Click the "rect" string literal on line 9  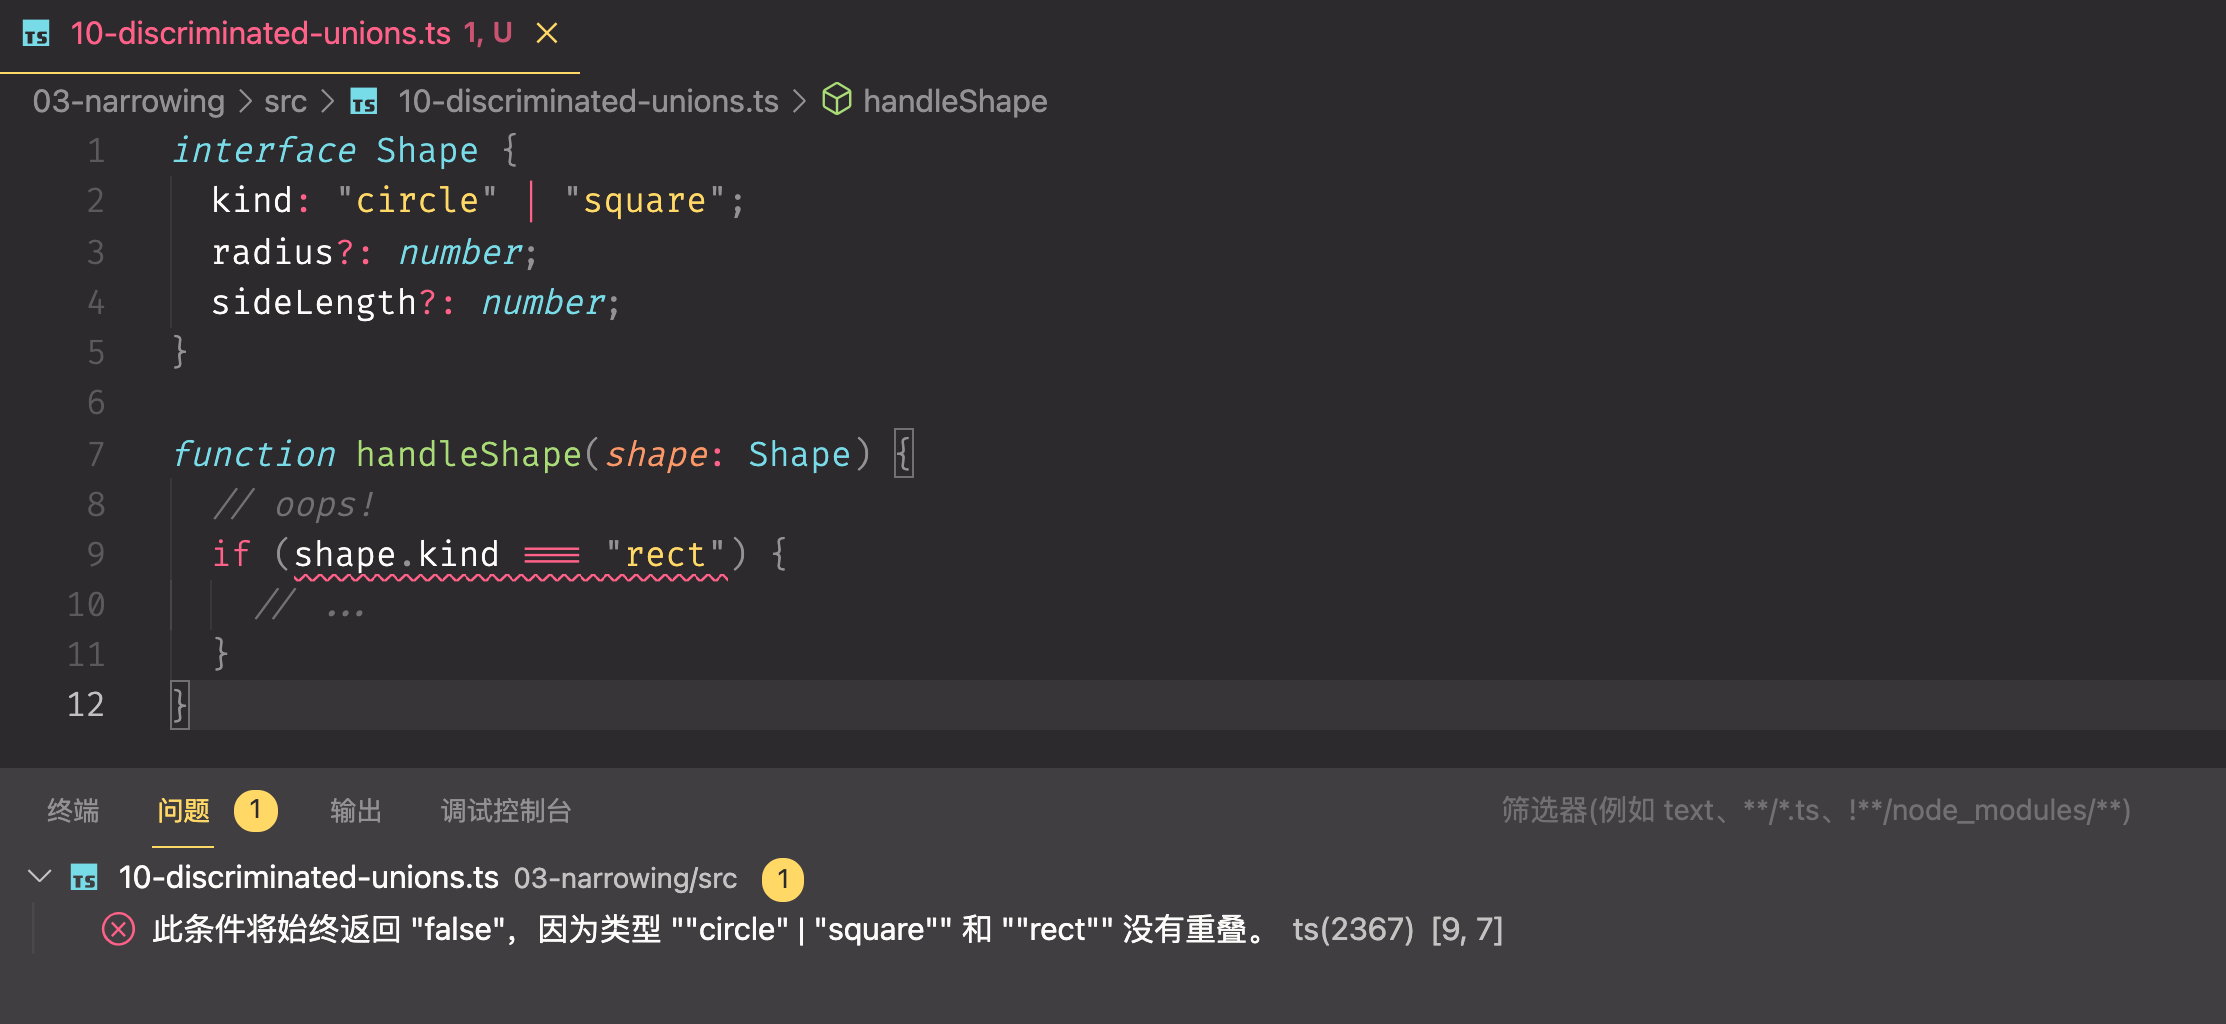tap(665, 554)
